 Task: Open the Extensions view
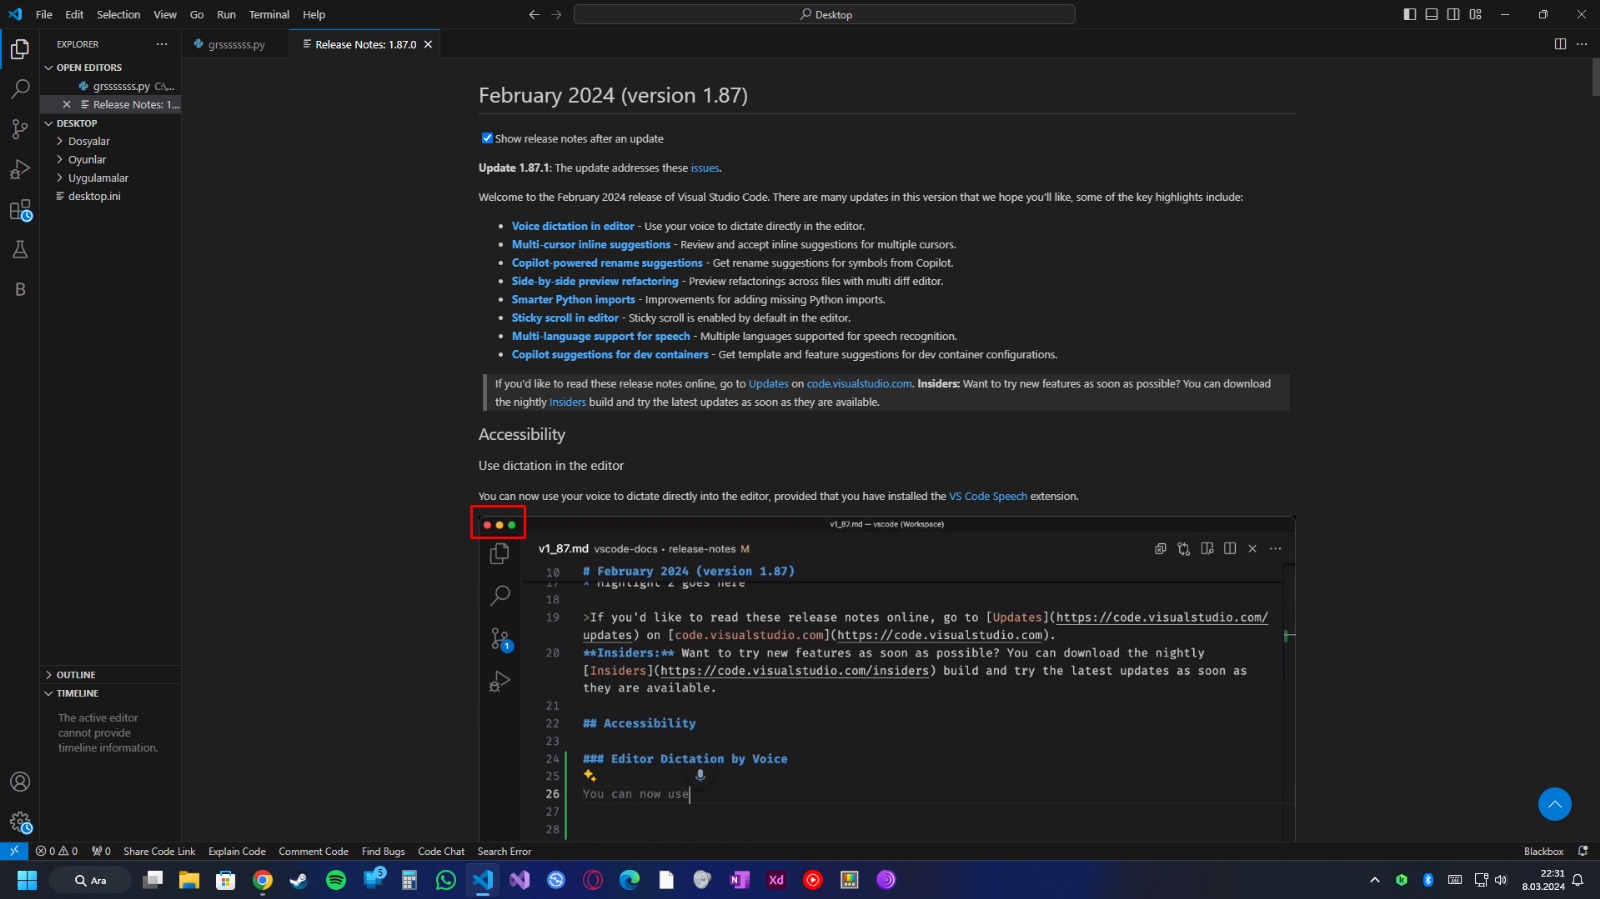pos(20,210)
